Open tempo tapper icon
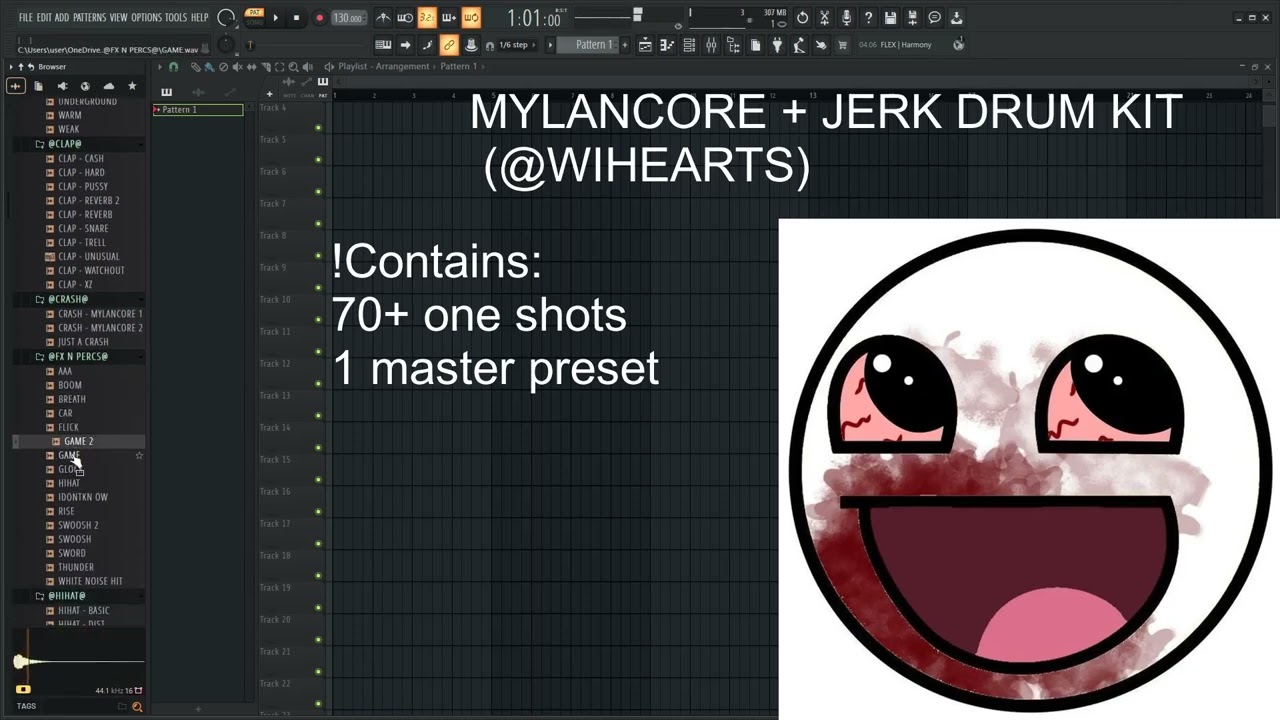This screenshot has width=1280, height=720. coord(799,45)
